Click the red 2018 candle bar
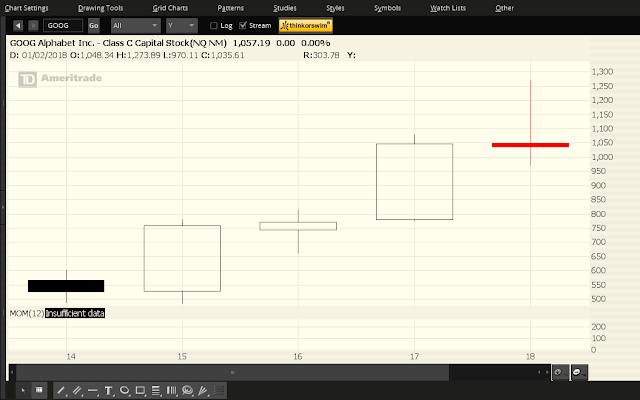The height and width of the screenshot is (400, 640). point(530,145)
